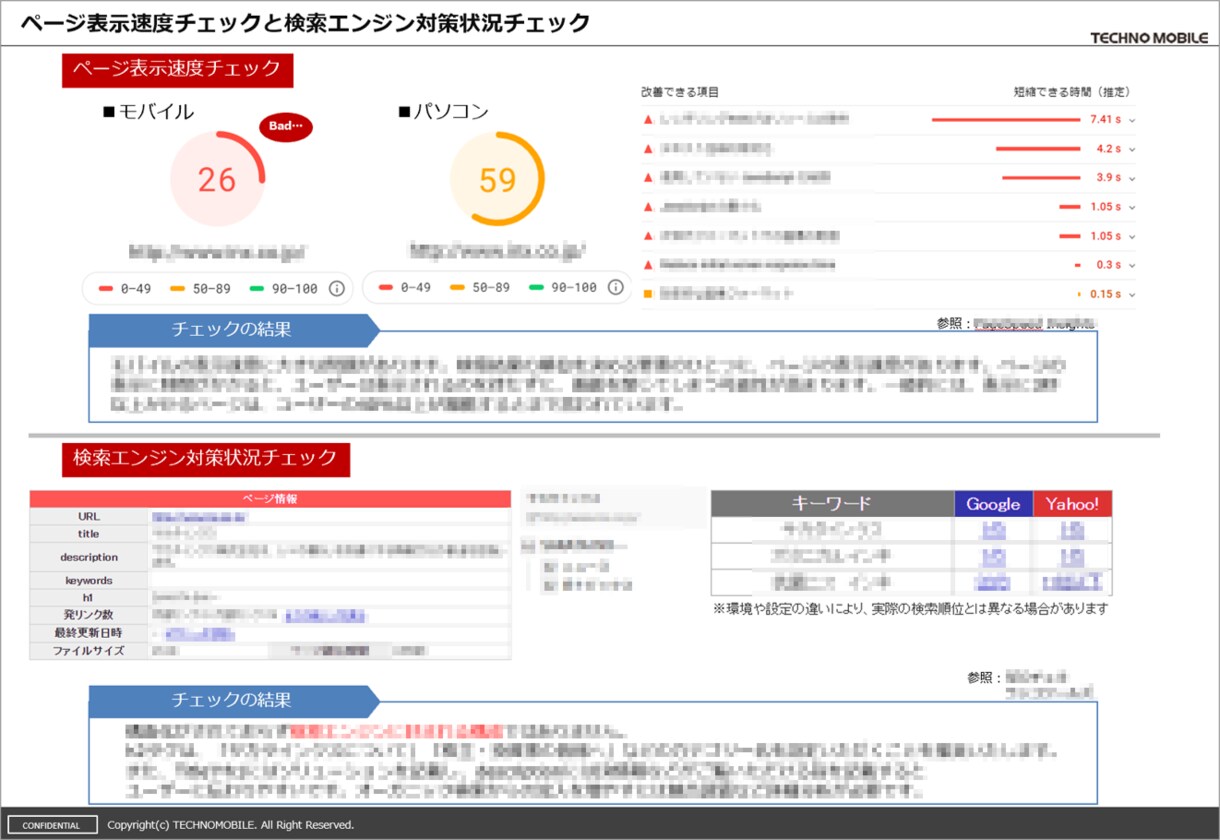Expand the 7.41 s improvement row chevron

[x=1132, y=120]
